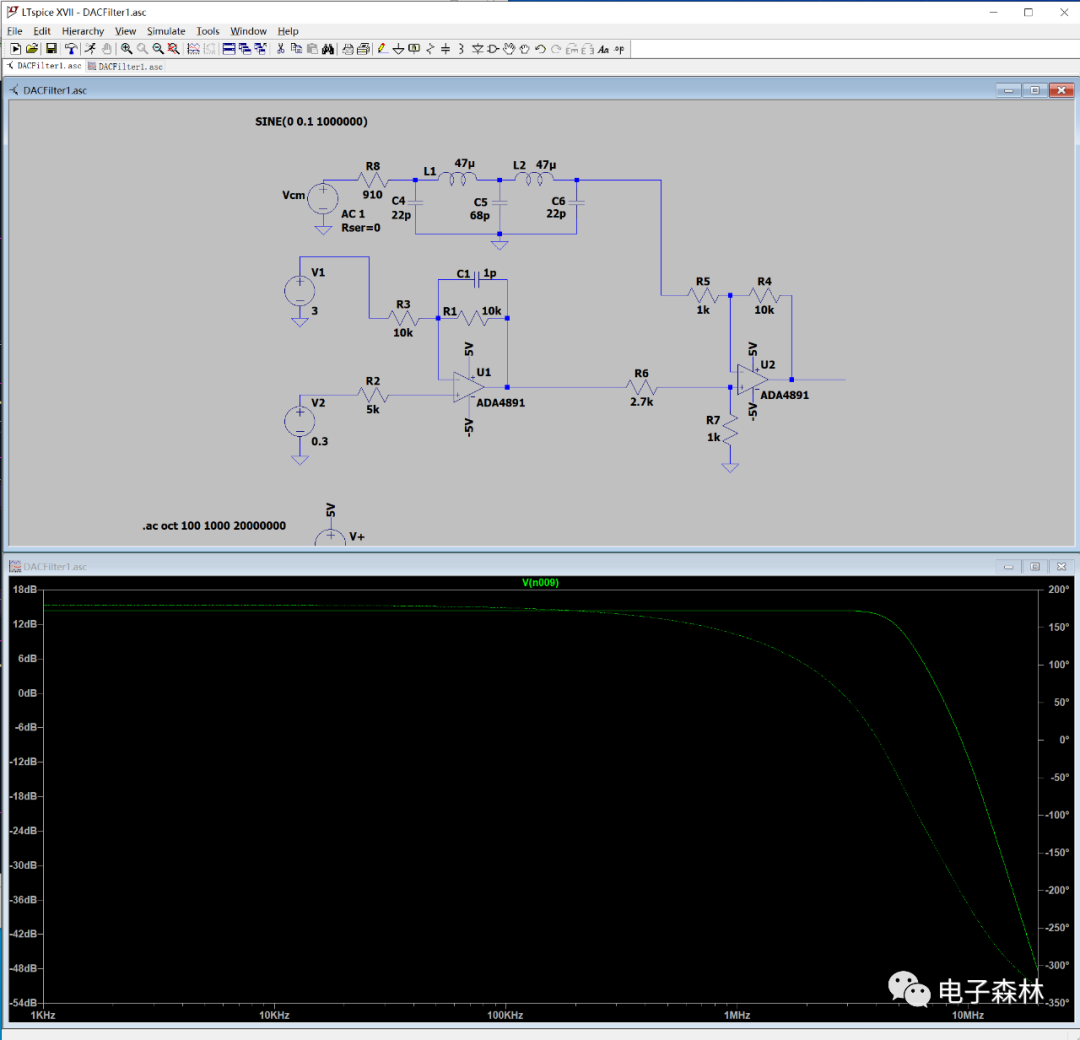
Task: Select the Resistor placement tool
Action: click(x=430, y=48)
